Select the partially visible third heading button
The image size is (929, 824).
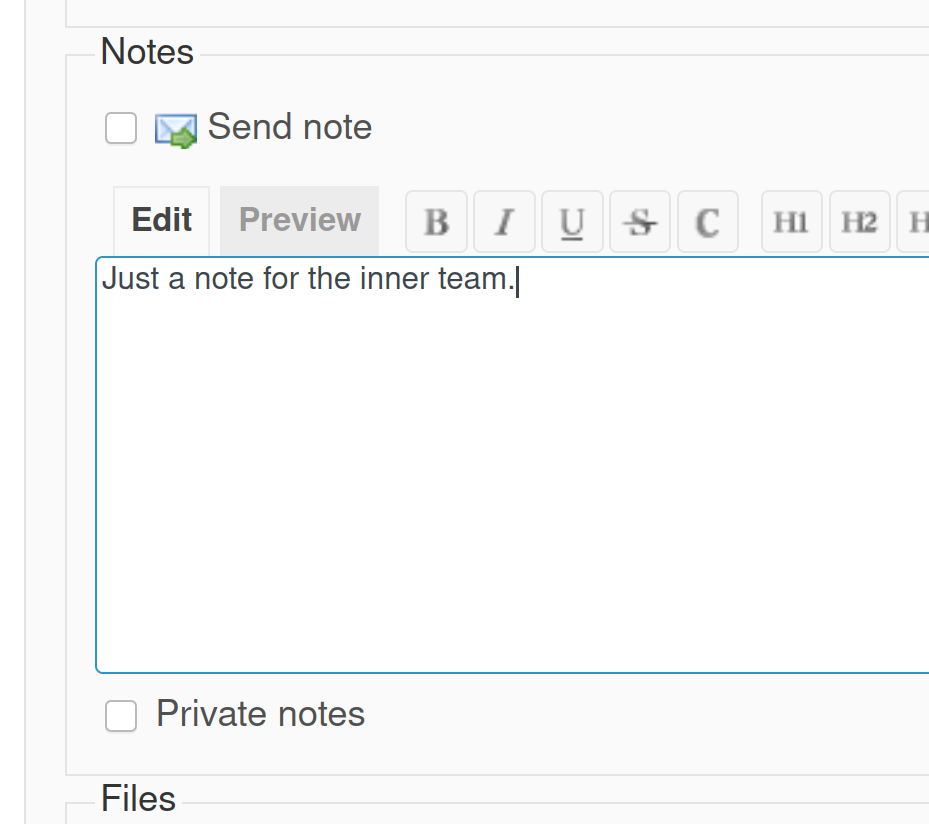pos(918,221)
